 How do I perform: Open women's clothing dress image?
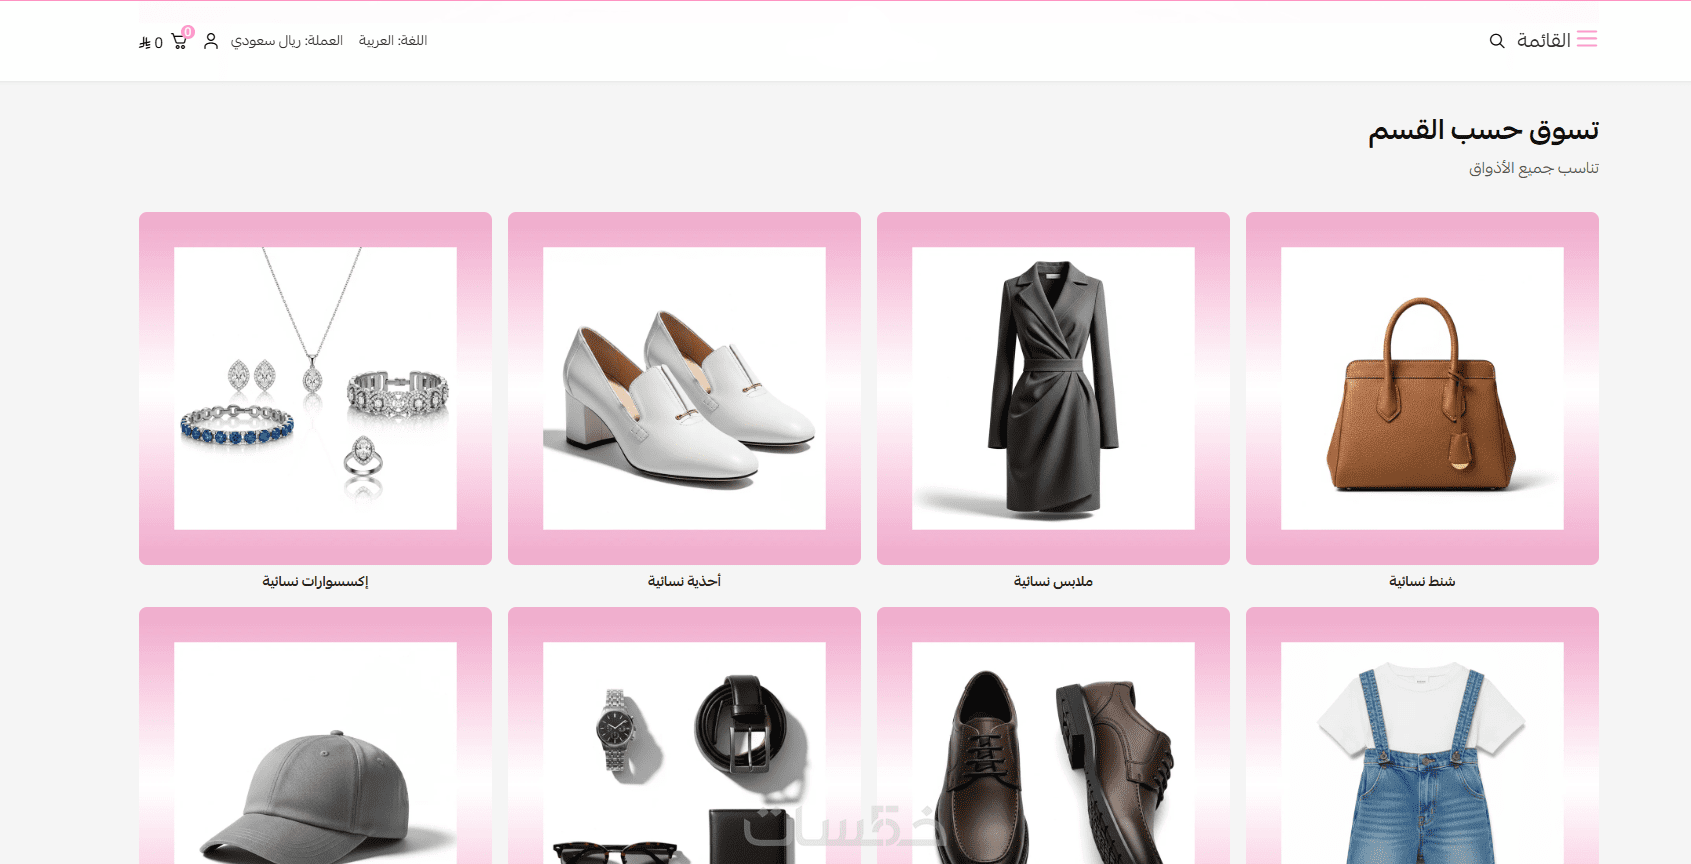point(1053,388)
